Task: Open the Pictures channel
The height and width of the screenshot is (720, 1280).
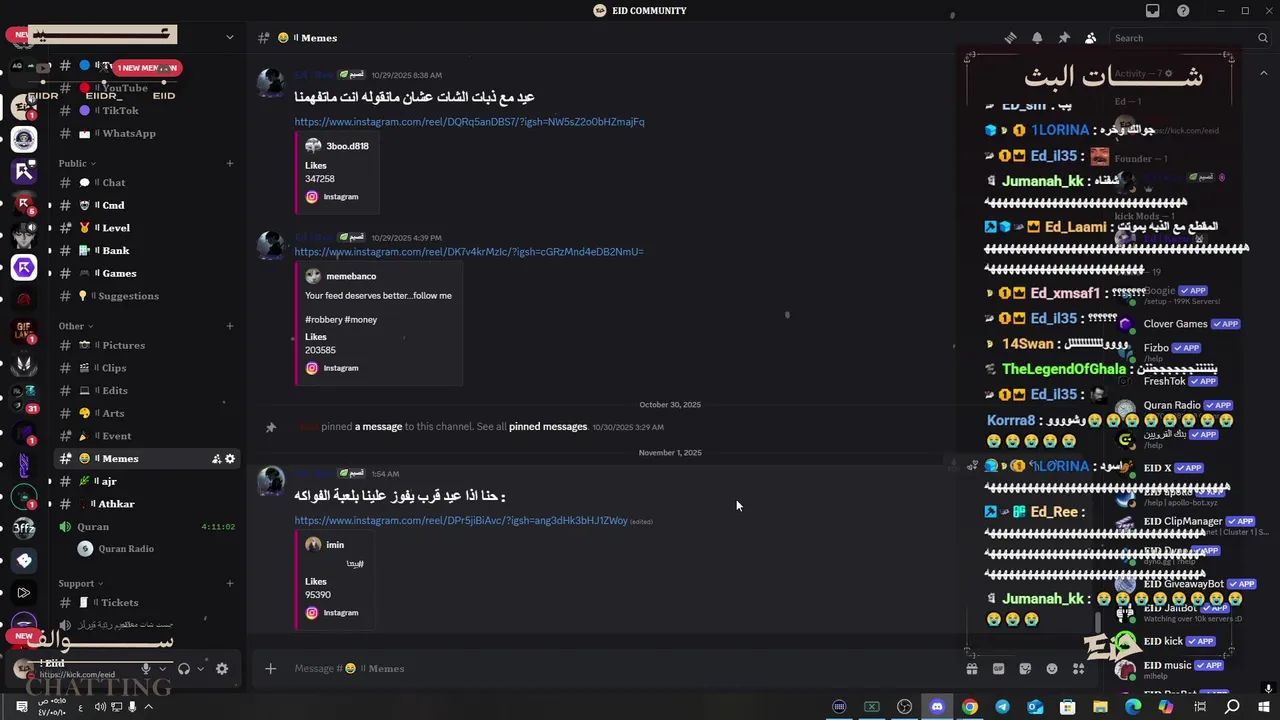Action: [x=146, y=345]
